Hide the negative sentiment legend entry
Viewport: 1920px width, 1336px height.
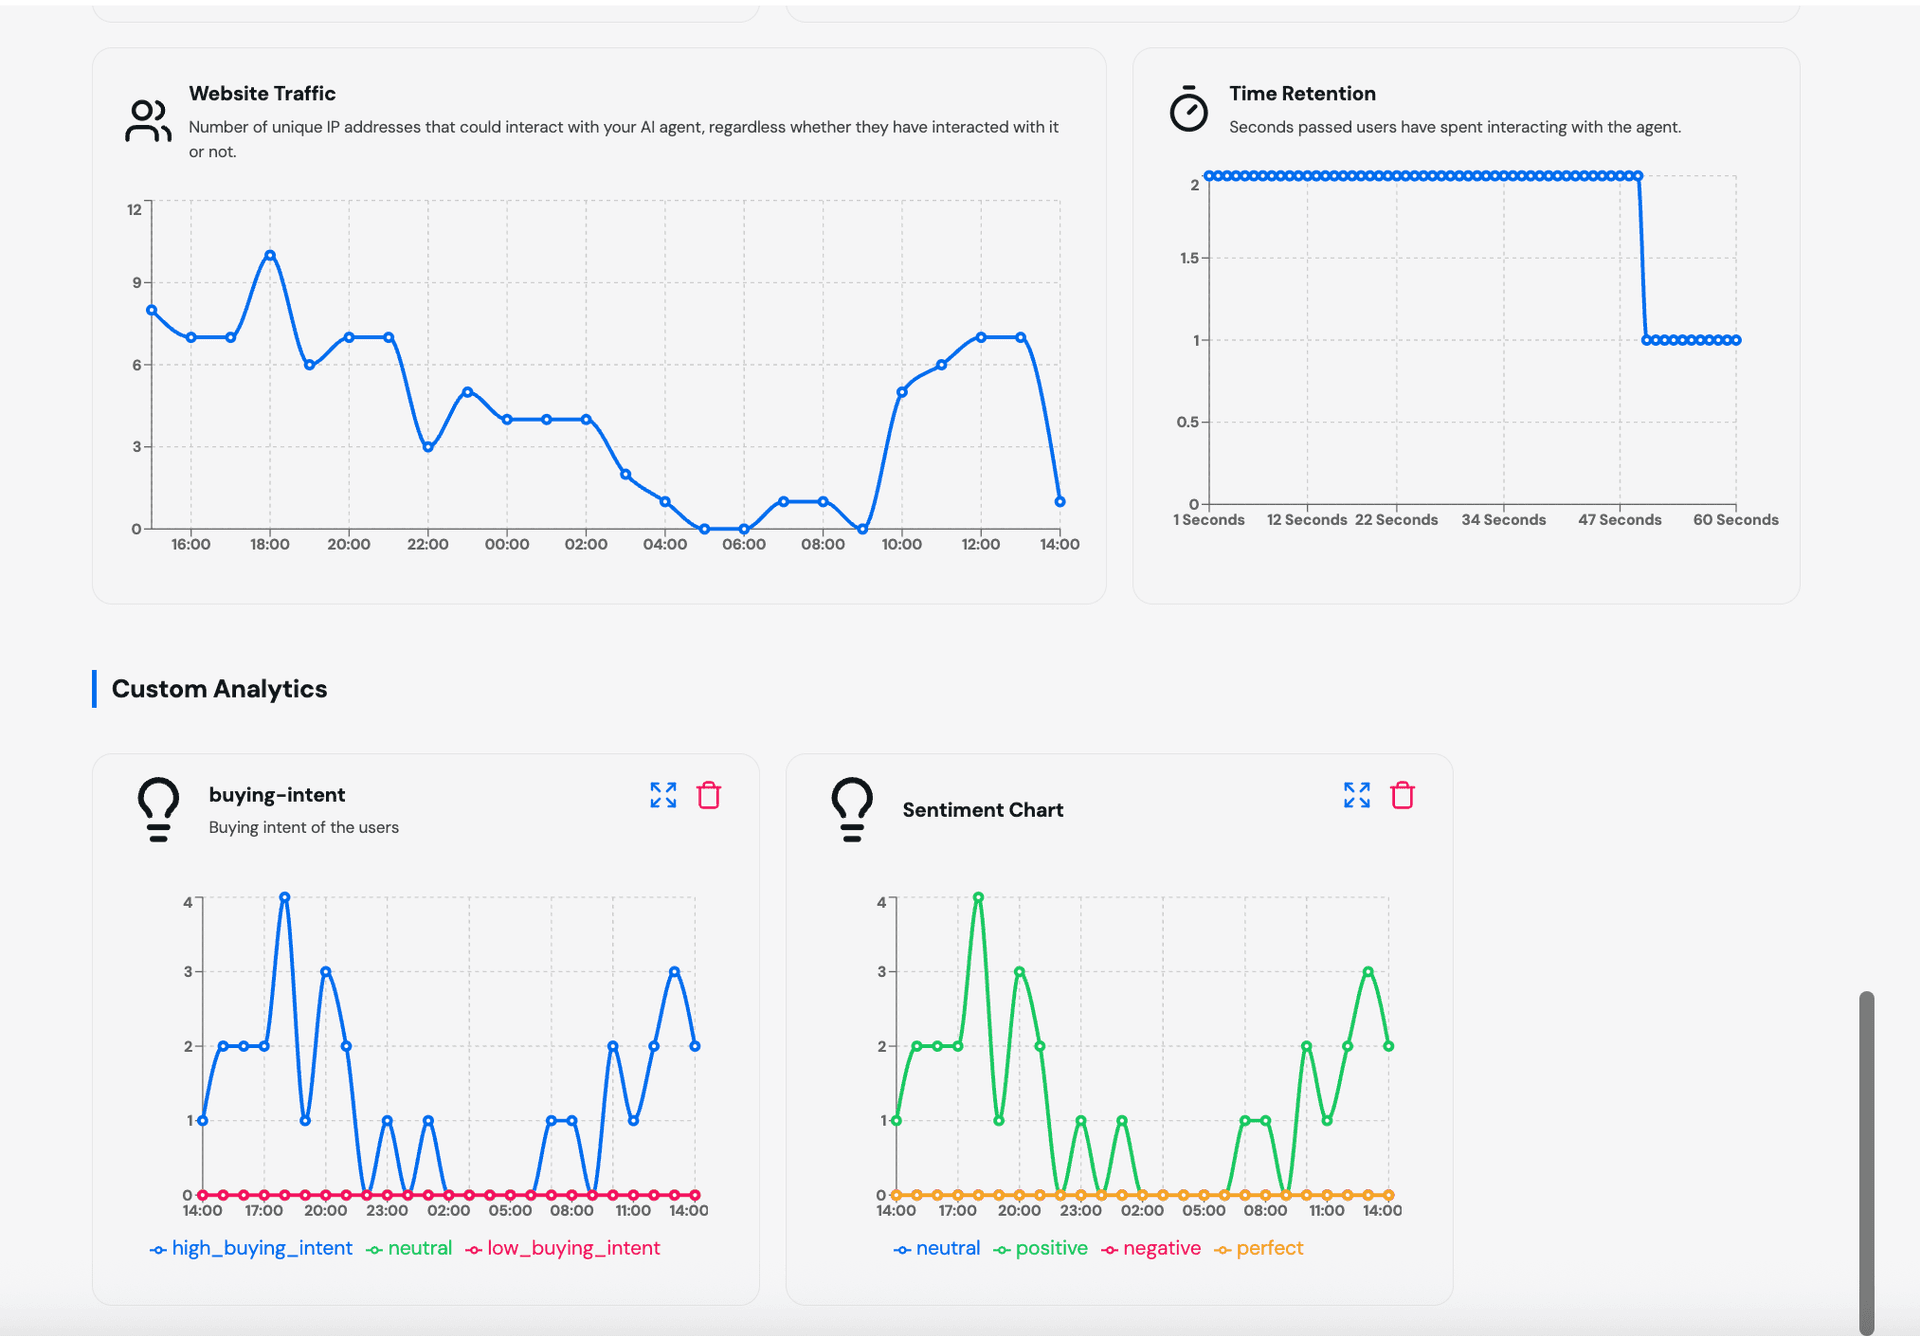pos(1162,1248)
